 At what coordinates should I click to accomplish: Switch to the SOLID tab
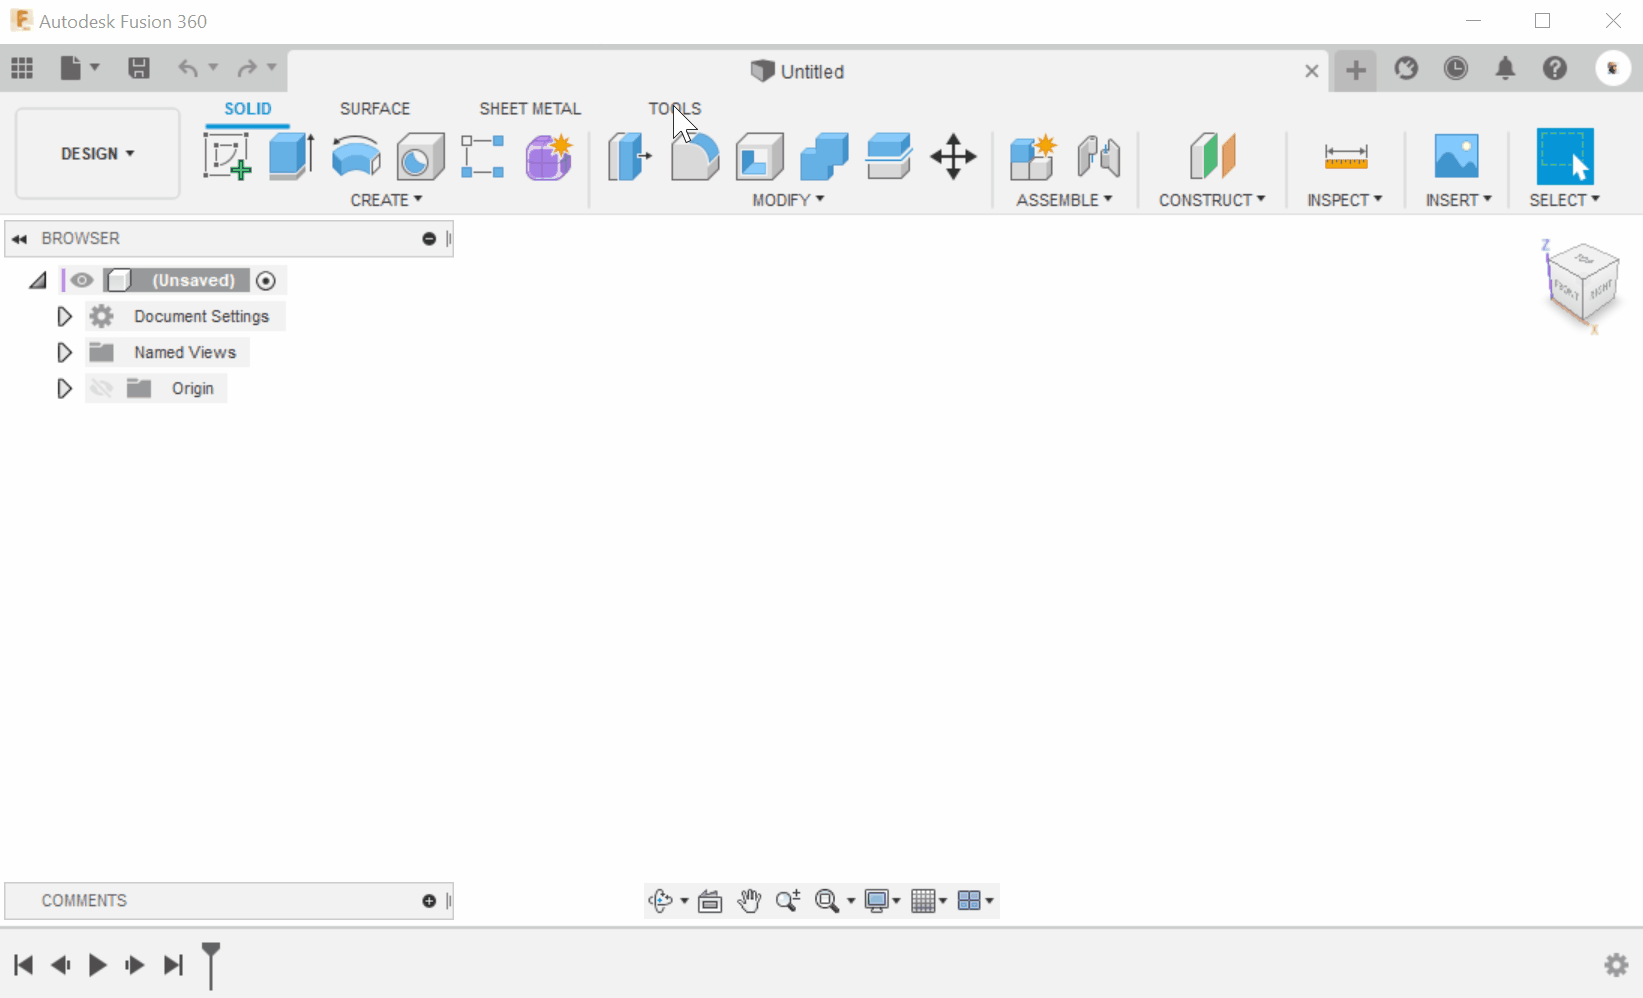pos(248,108)
